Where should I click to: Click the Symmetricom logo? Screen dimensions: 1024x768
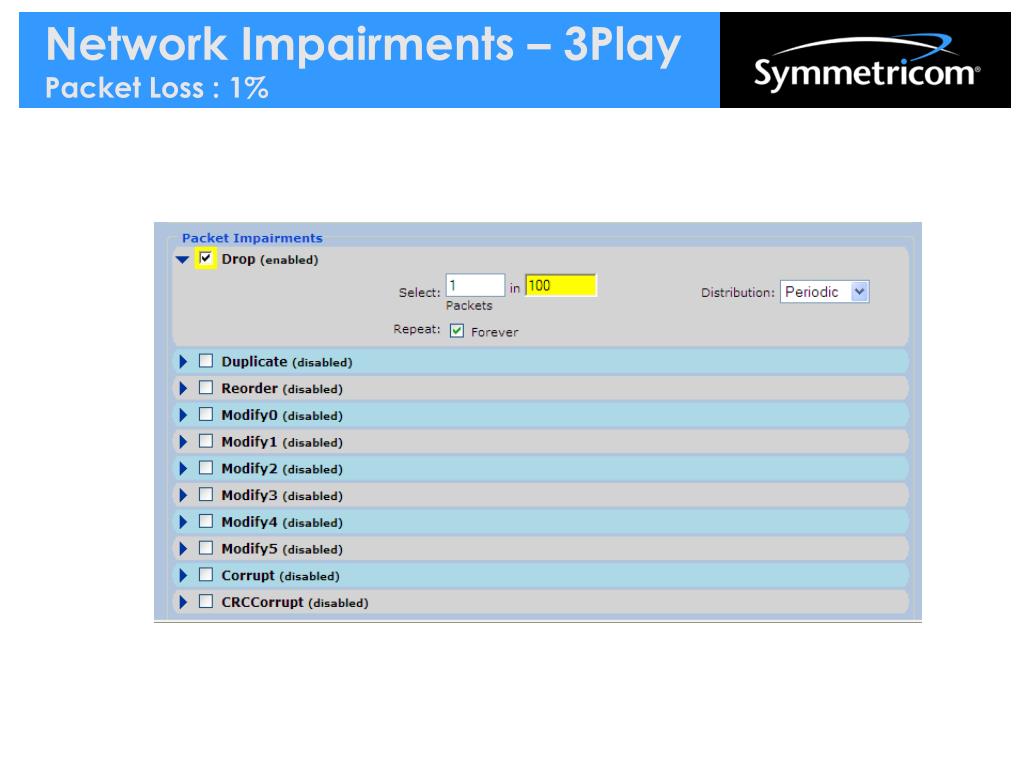[x=866, y=61]
